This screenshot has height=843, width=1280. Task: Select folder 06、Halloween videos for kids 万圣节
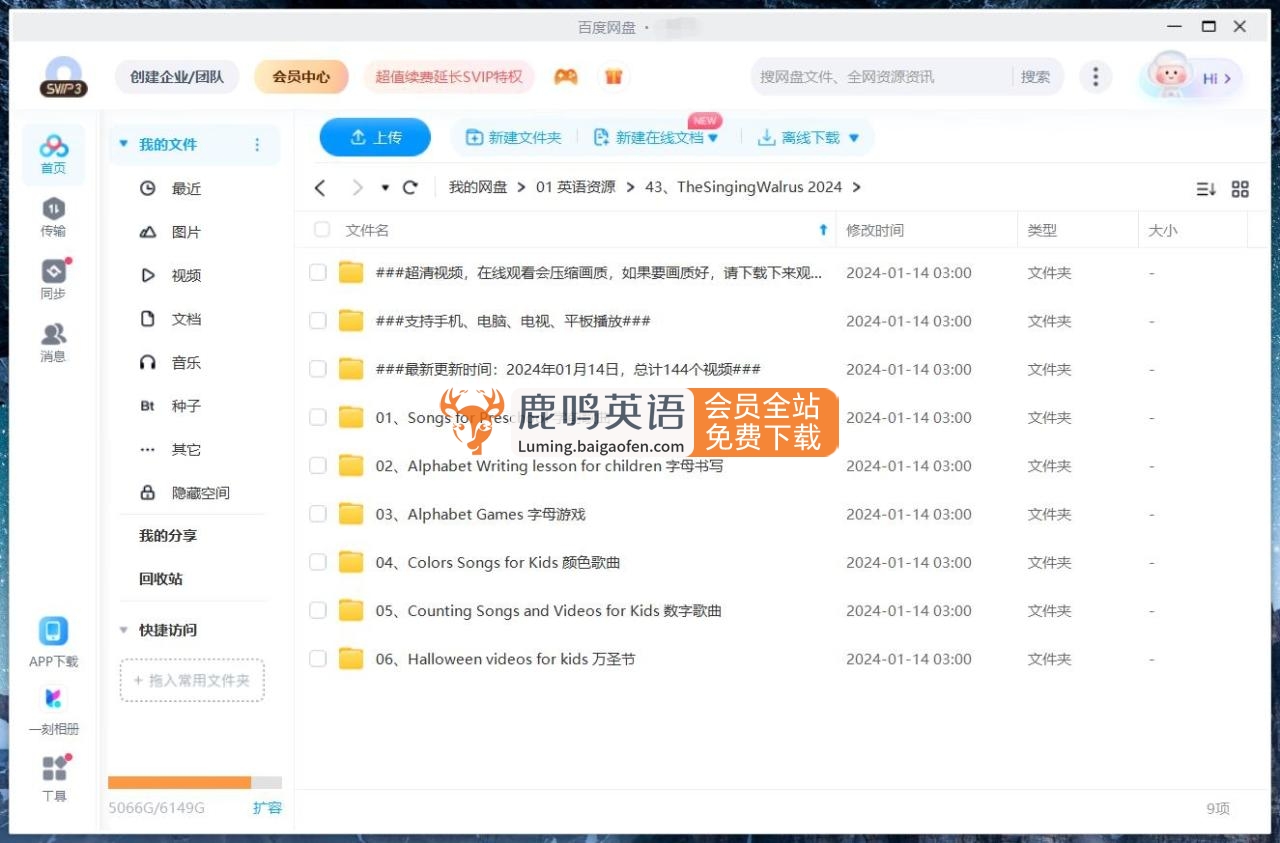pyautogui.click(x=505, y=659)
